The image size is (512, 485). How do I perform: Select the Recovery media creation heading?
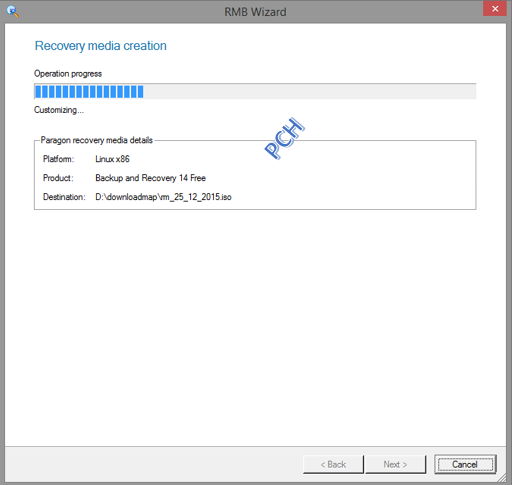[x=101, y=46]
